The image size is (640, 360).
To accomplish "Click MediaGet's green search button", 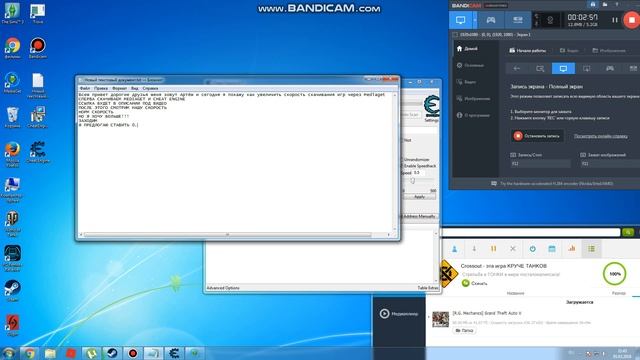I will [628, 232].
